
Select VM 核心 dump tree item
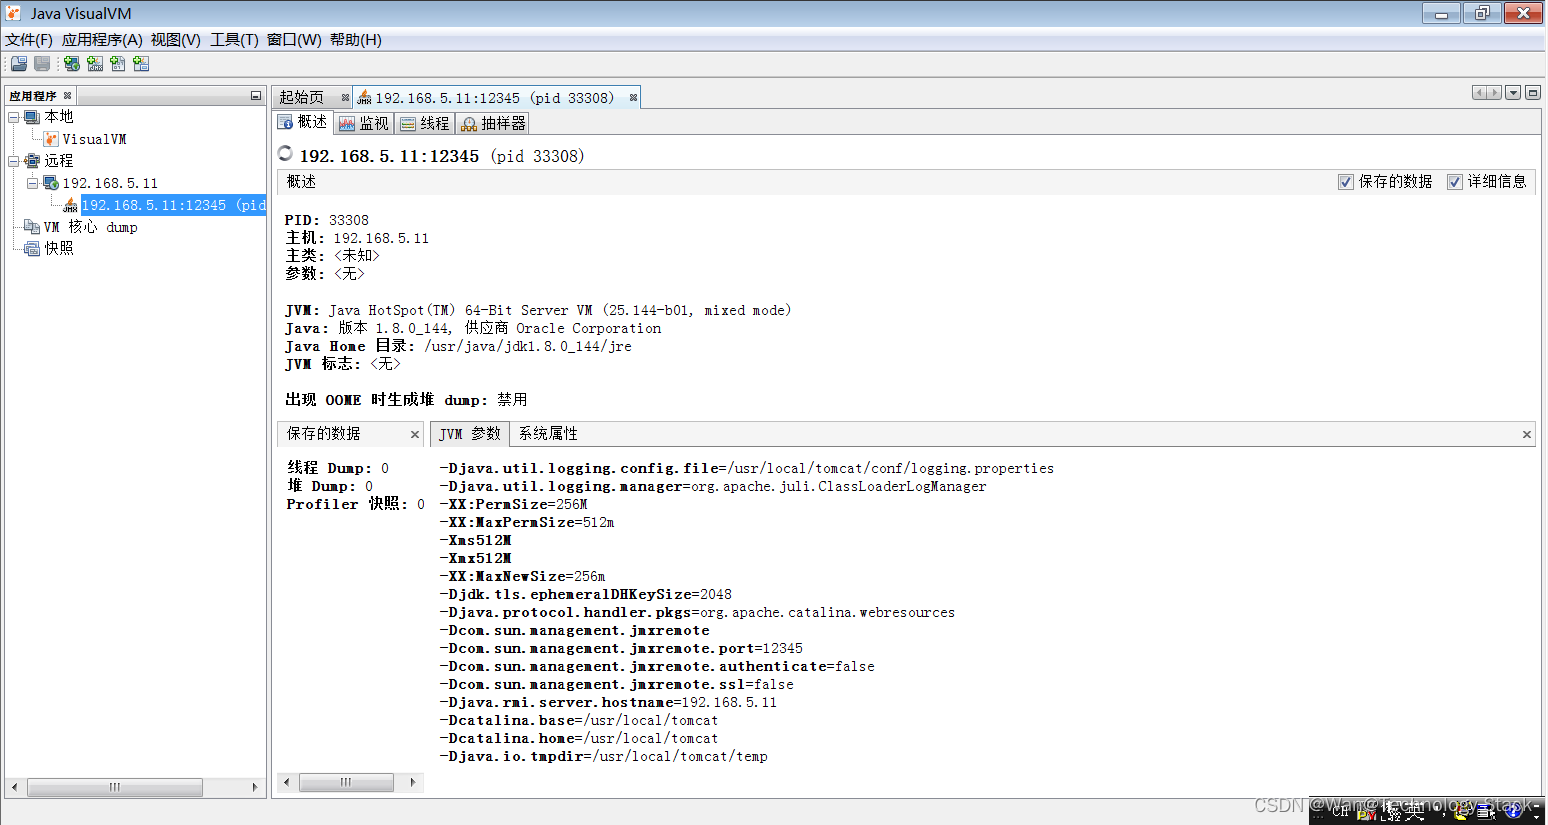click(x=91, y=227)
